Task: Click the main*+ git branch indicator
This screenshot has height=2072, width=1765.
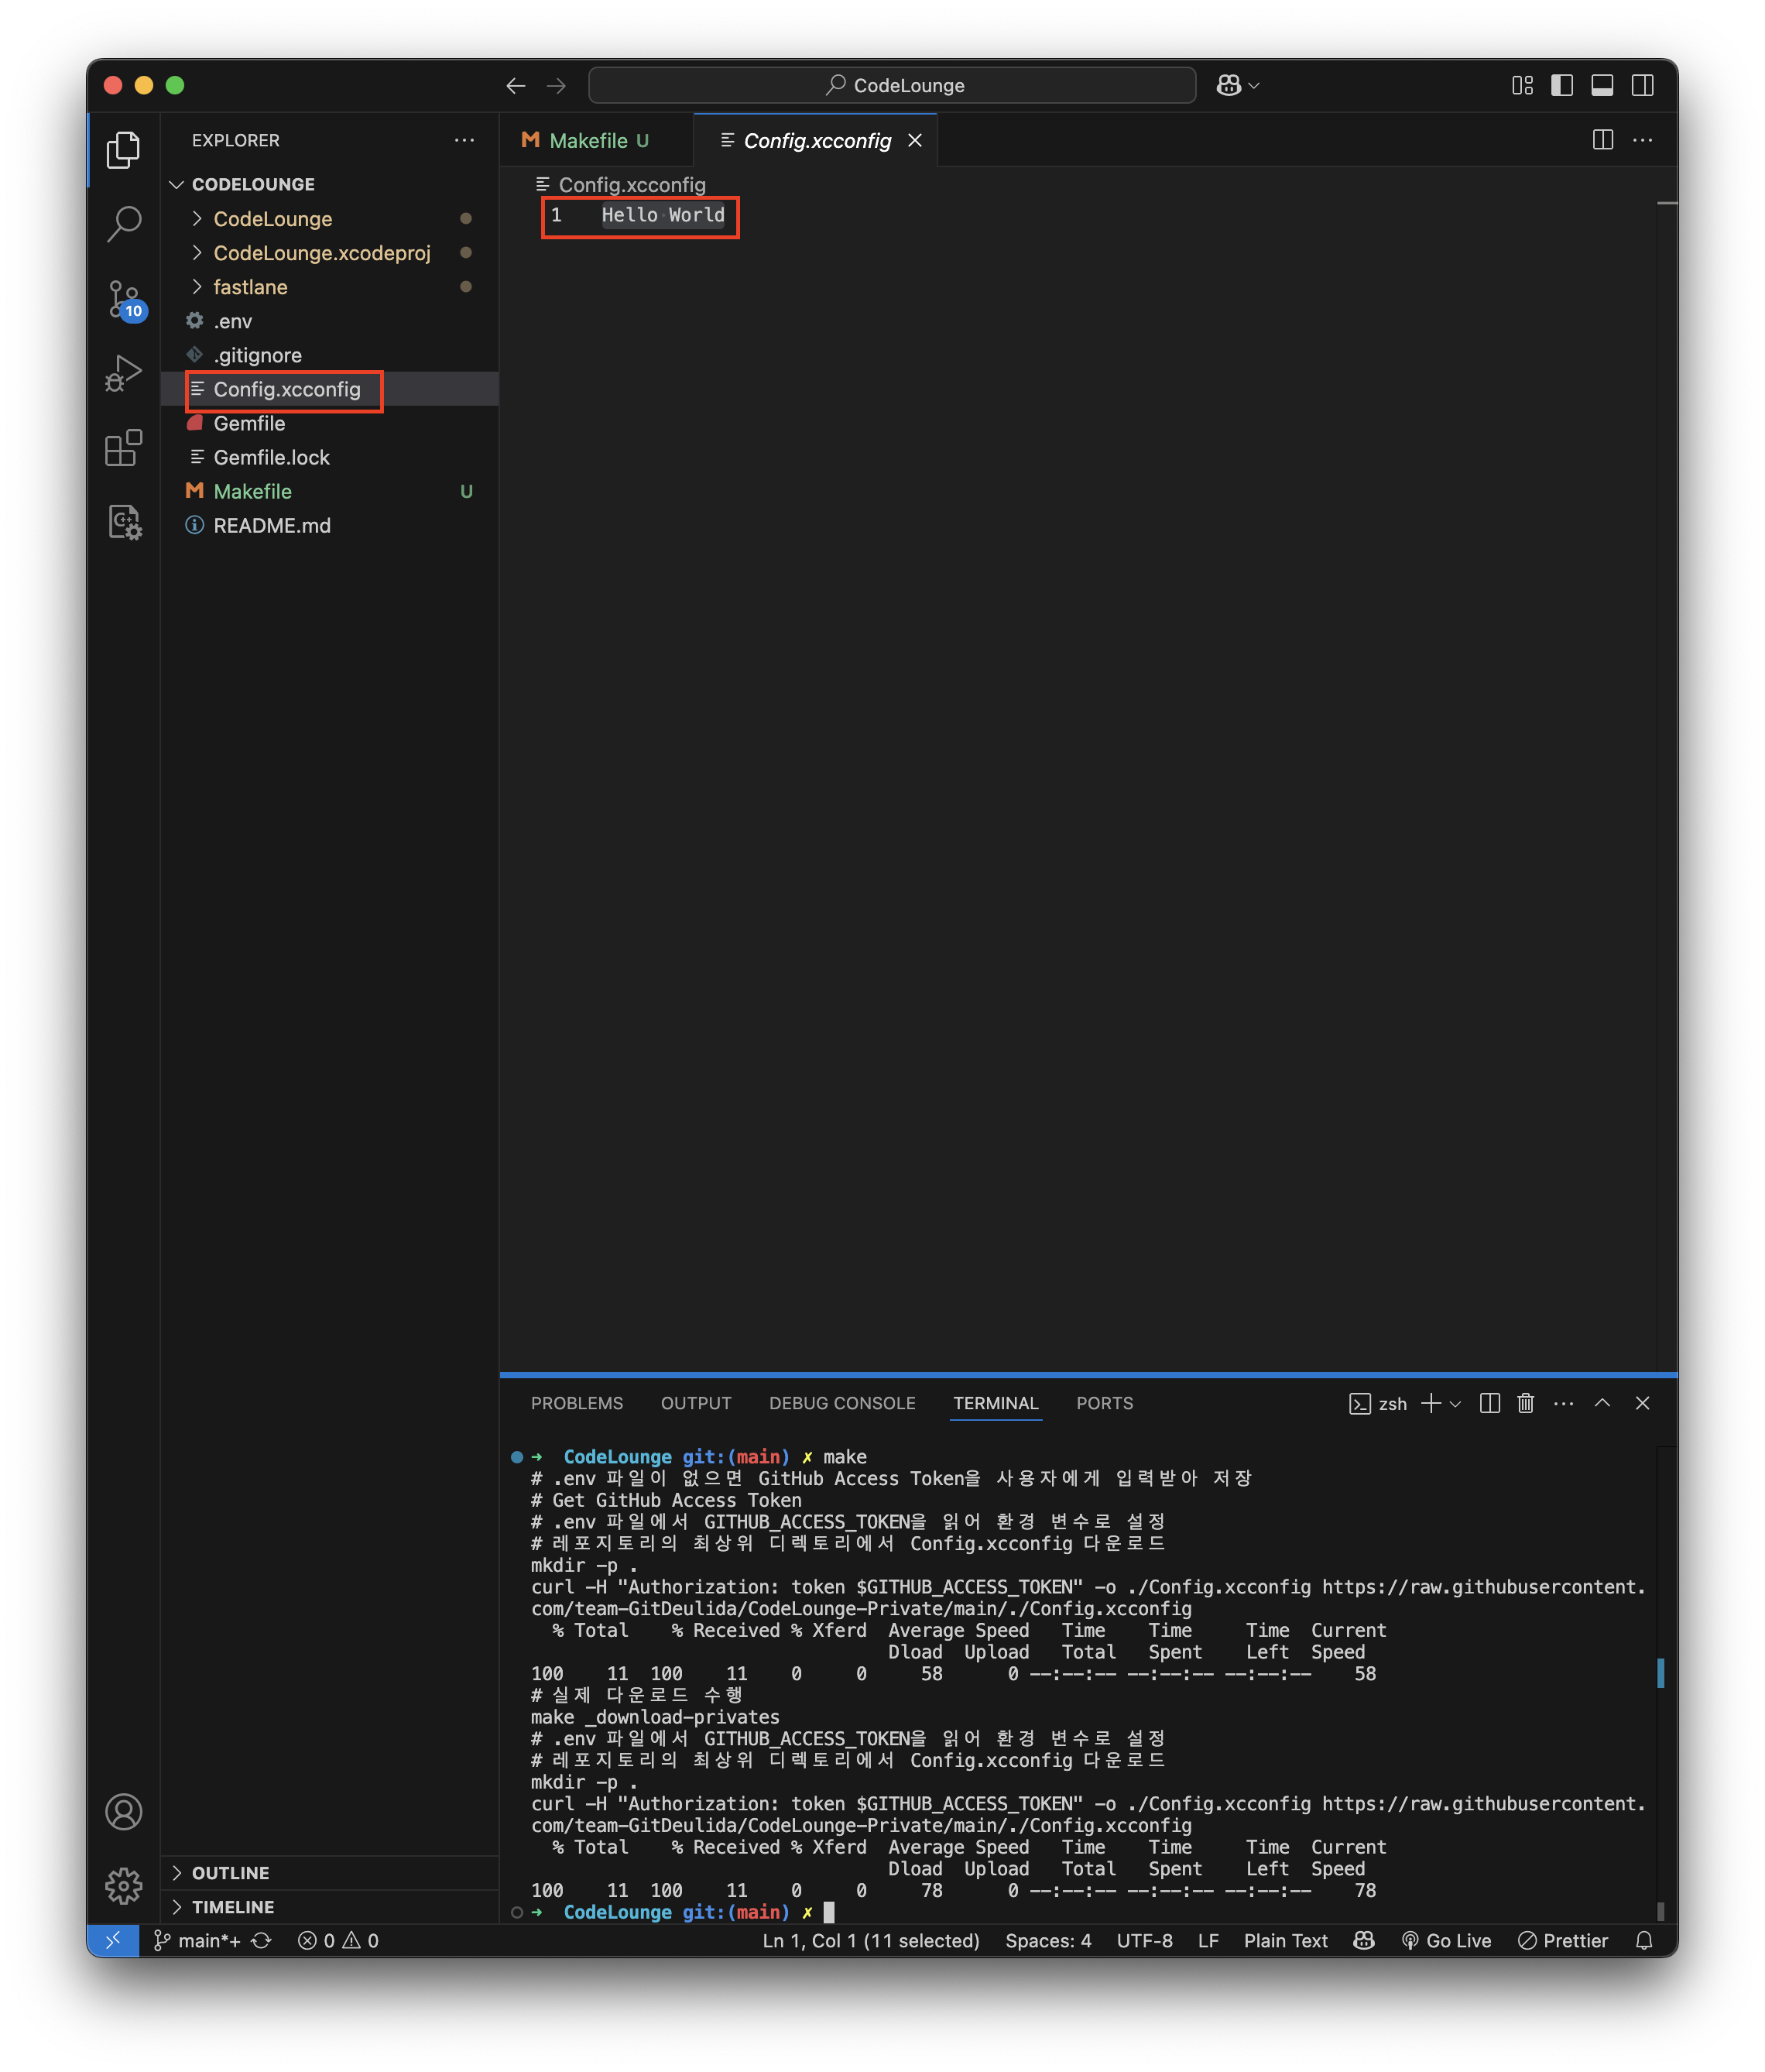Action: pyautogui.click(x=197, y=1940)
